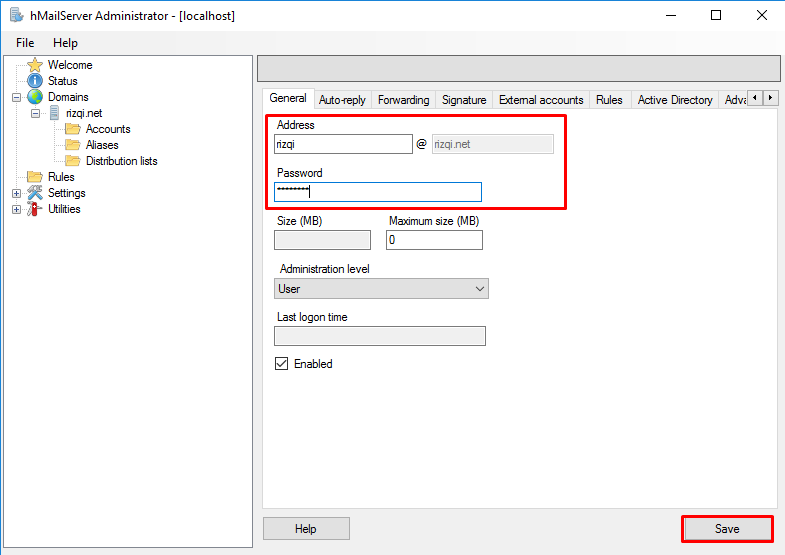Open the Distribution lists node
Viewport: 785px width, 555px height.
tap(122, 161)
